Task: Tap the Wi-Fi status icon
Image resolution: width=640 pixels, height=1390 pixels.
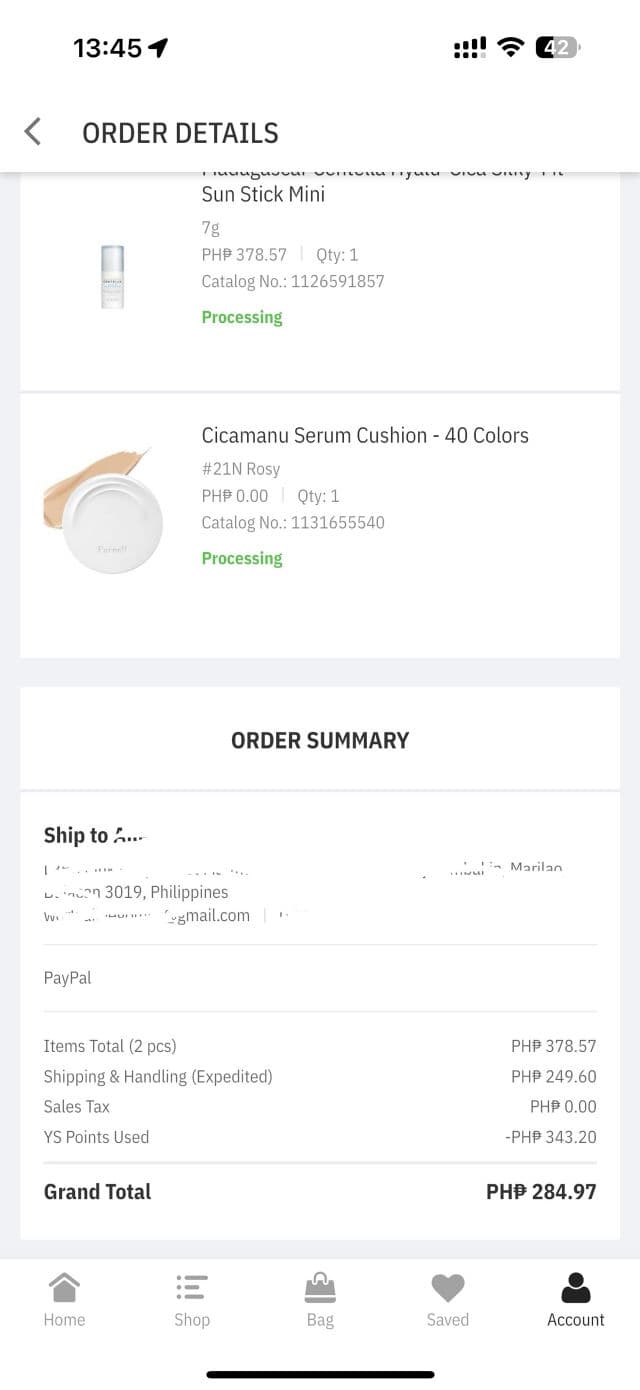Action: pos(511,47)
